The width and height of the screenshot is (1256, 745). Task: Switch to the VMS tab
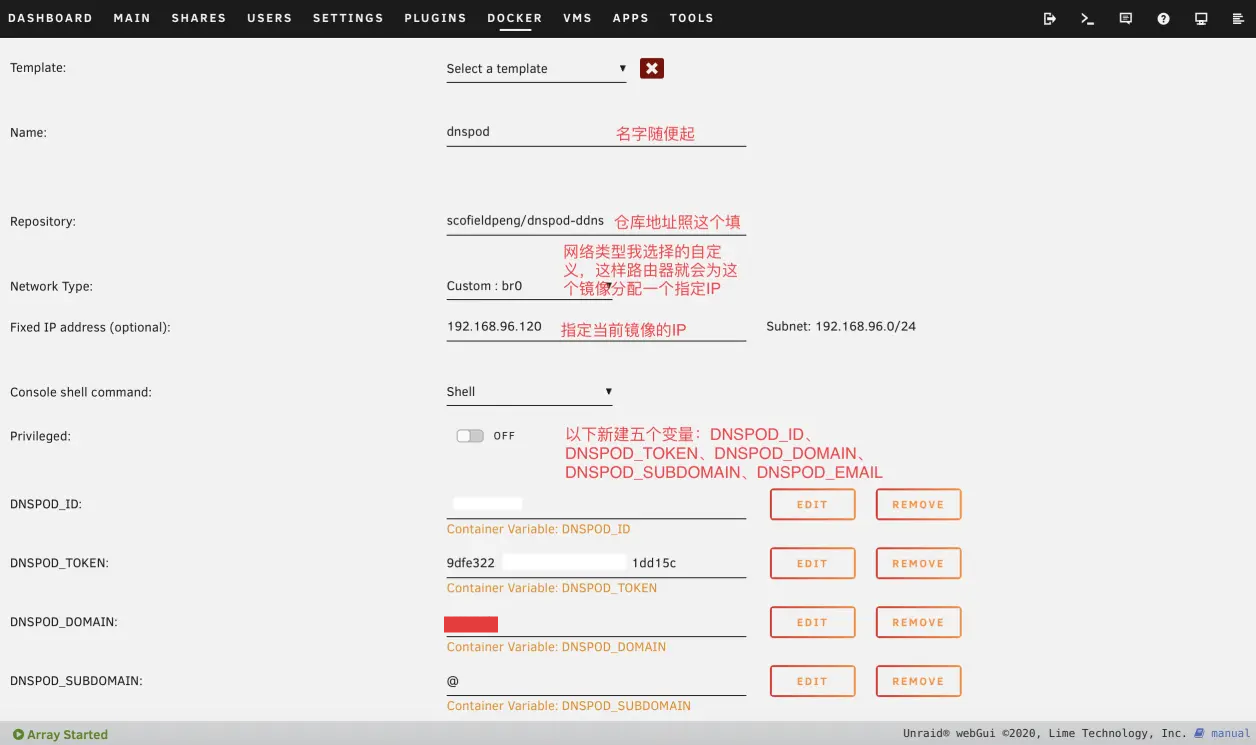578,18
